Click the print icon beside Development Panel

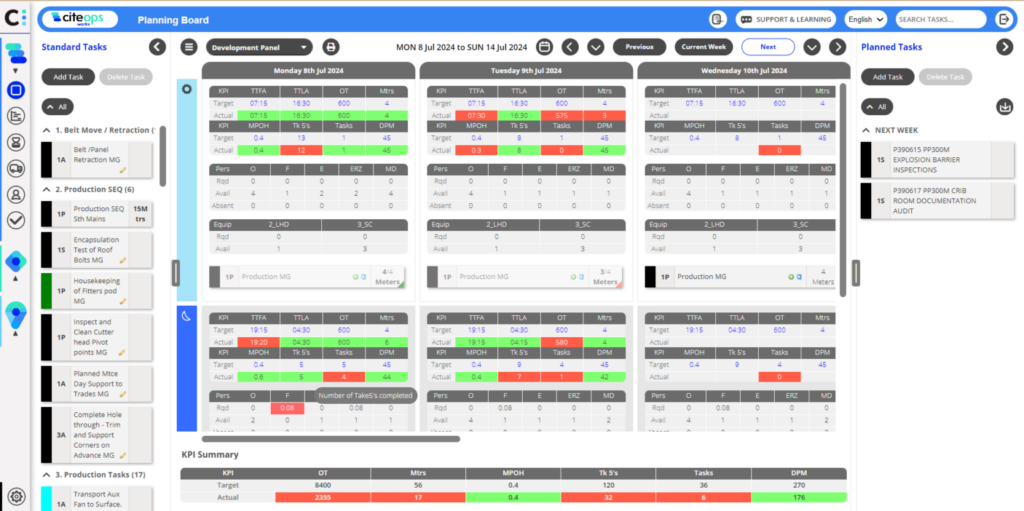click(331, 47)
